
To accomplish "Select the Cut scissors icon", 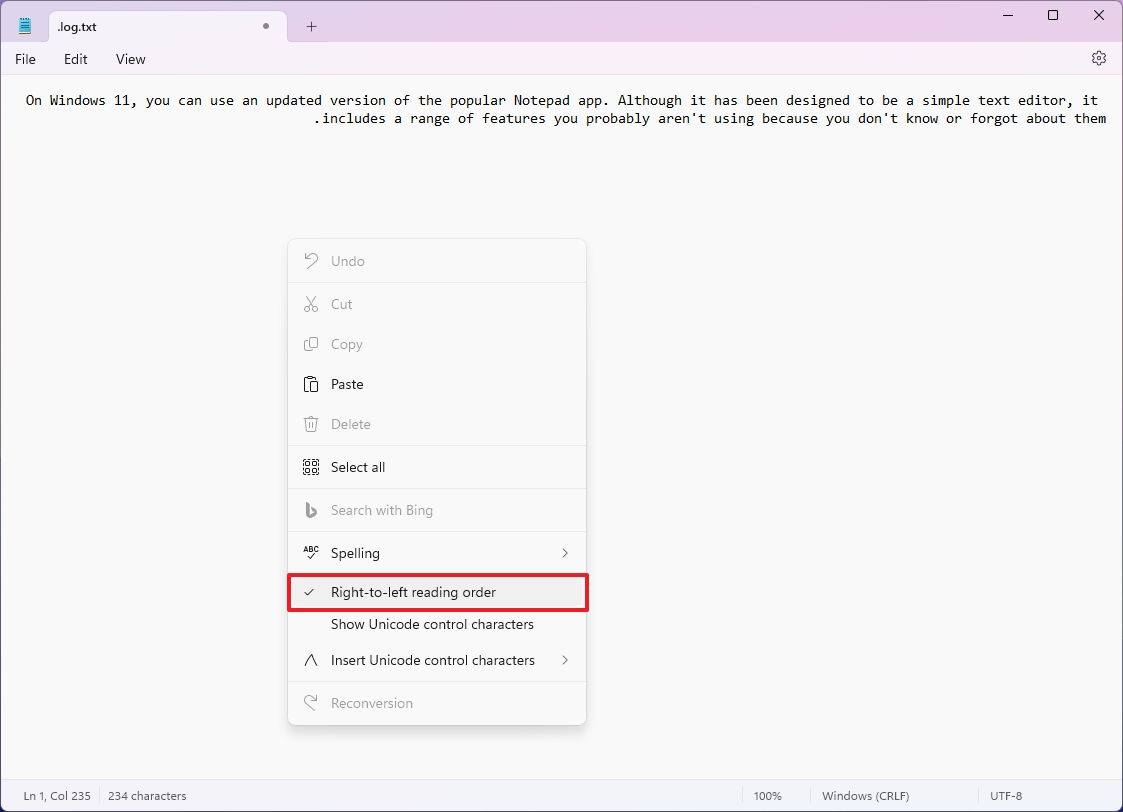I will 310,304.
